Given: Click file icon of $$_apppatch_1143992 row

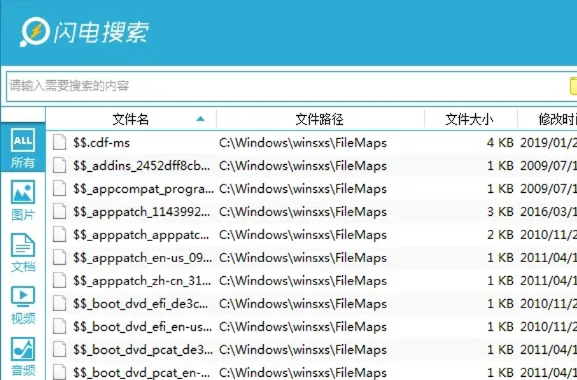Looking at the screenshot, I should tap(59, 212).
